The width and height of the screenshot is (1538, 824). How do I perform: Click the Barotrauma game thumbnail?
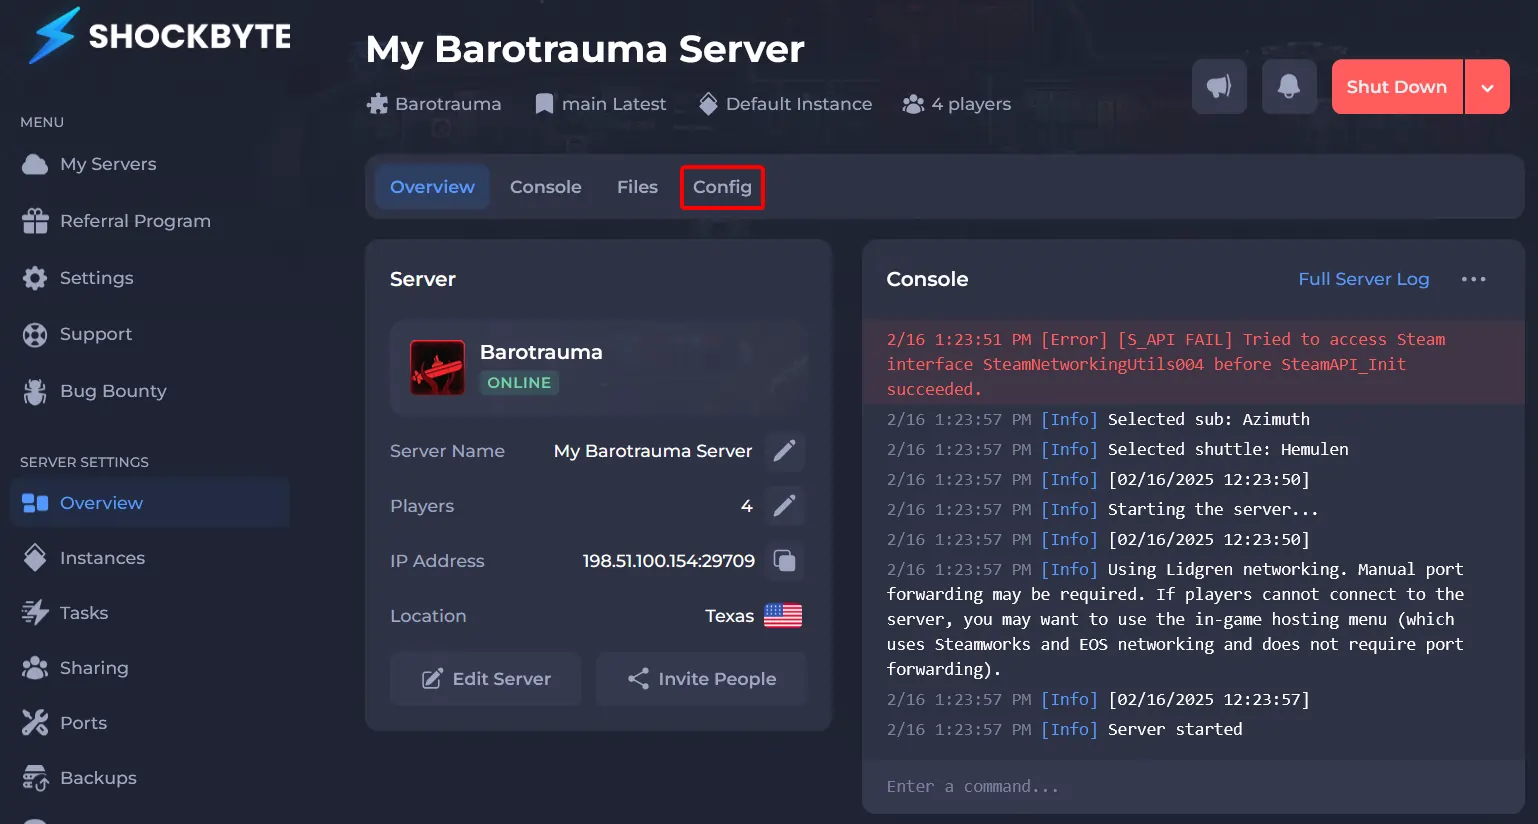(437, 367)
